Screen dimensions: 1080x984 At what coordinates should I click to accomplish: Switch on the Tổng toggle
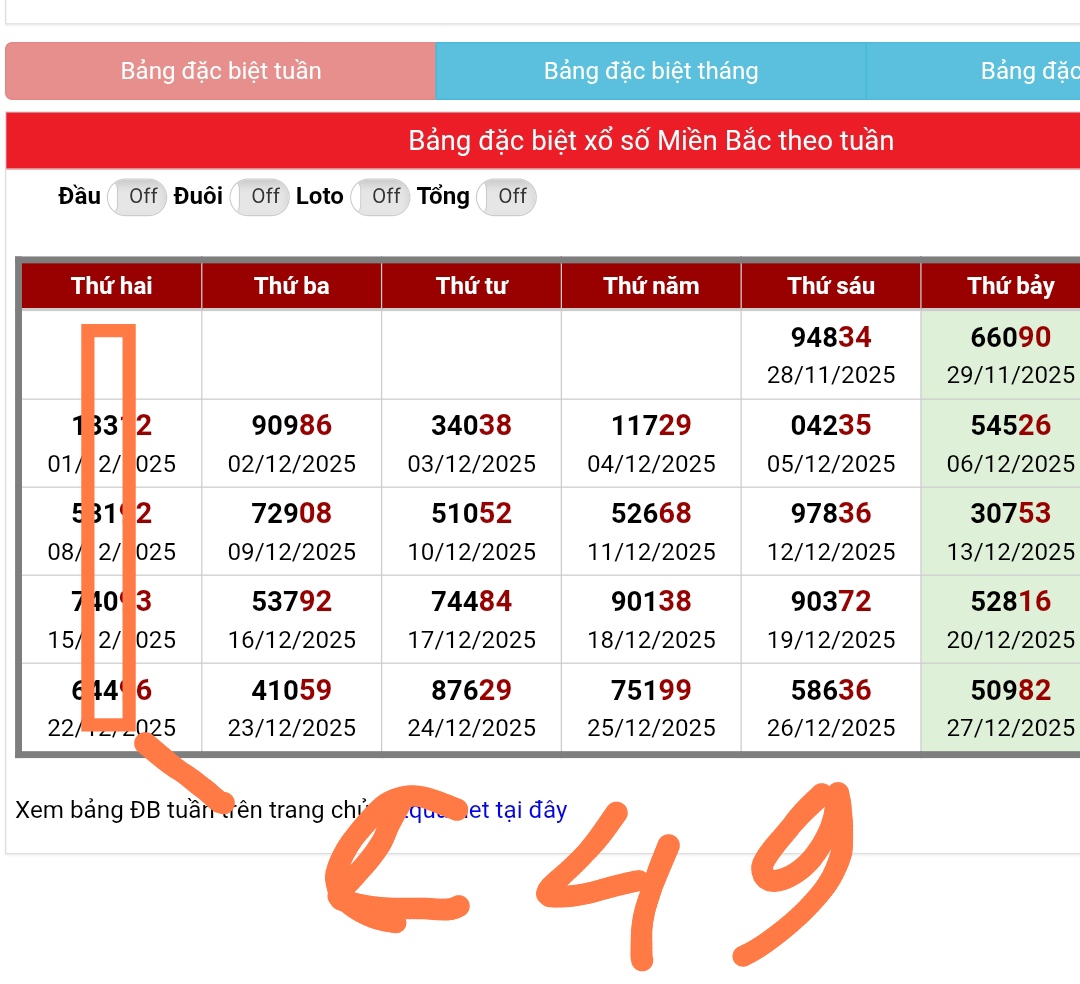tap(506, 197)
